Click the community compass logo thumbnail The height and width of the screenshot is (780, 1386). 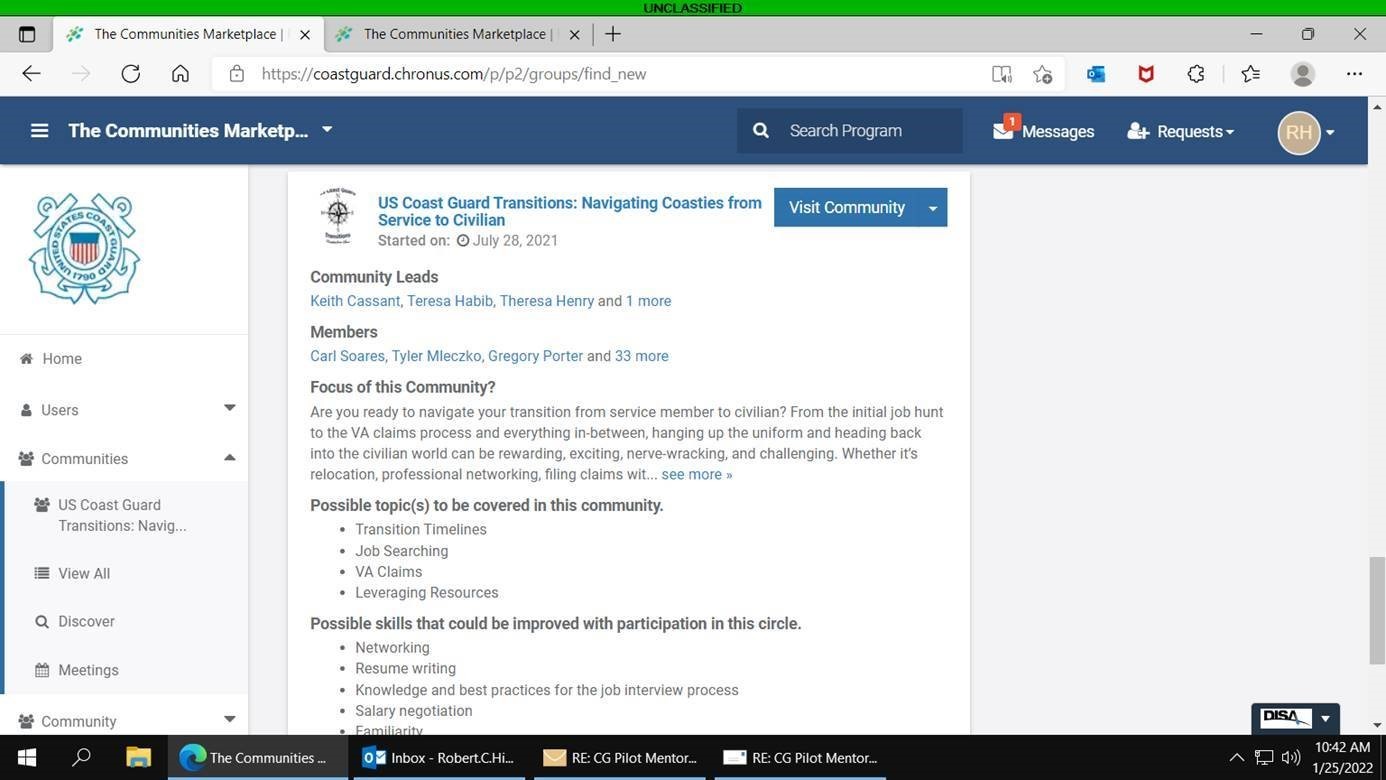click(x=338, y=215)
